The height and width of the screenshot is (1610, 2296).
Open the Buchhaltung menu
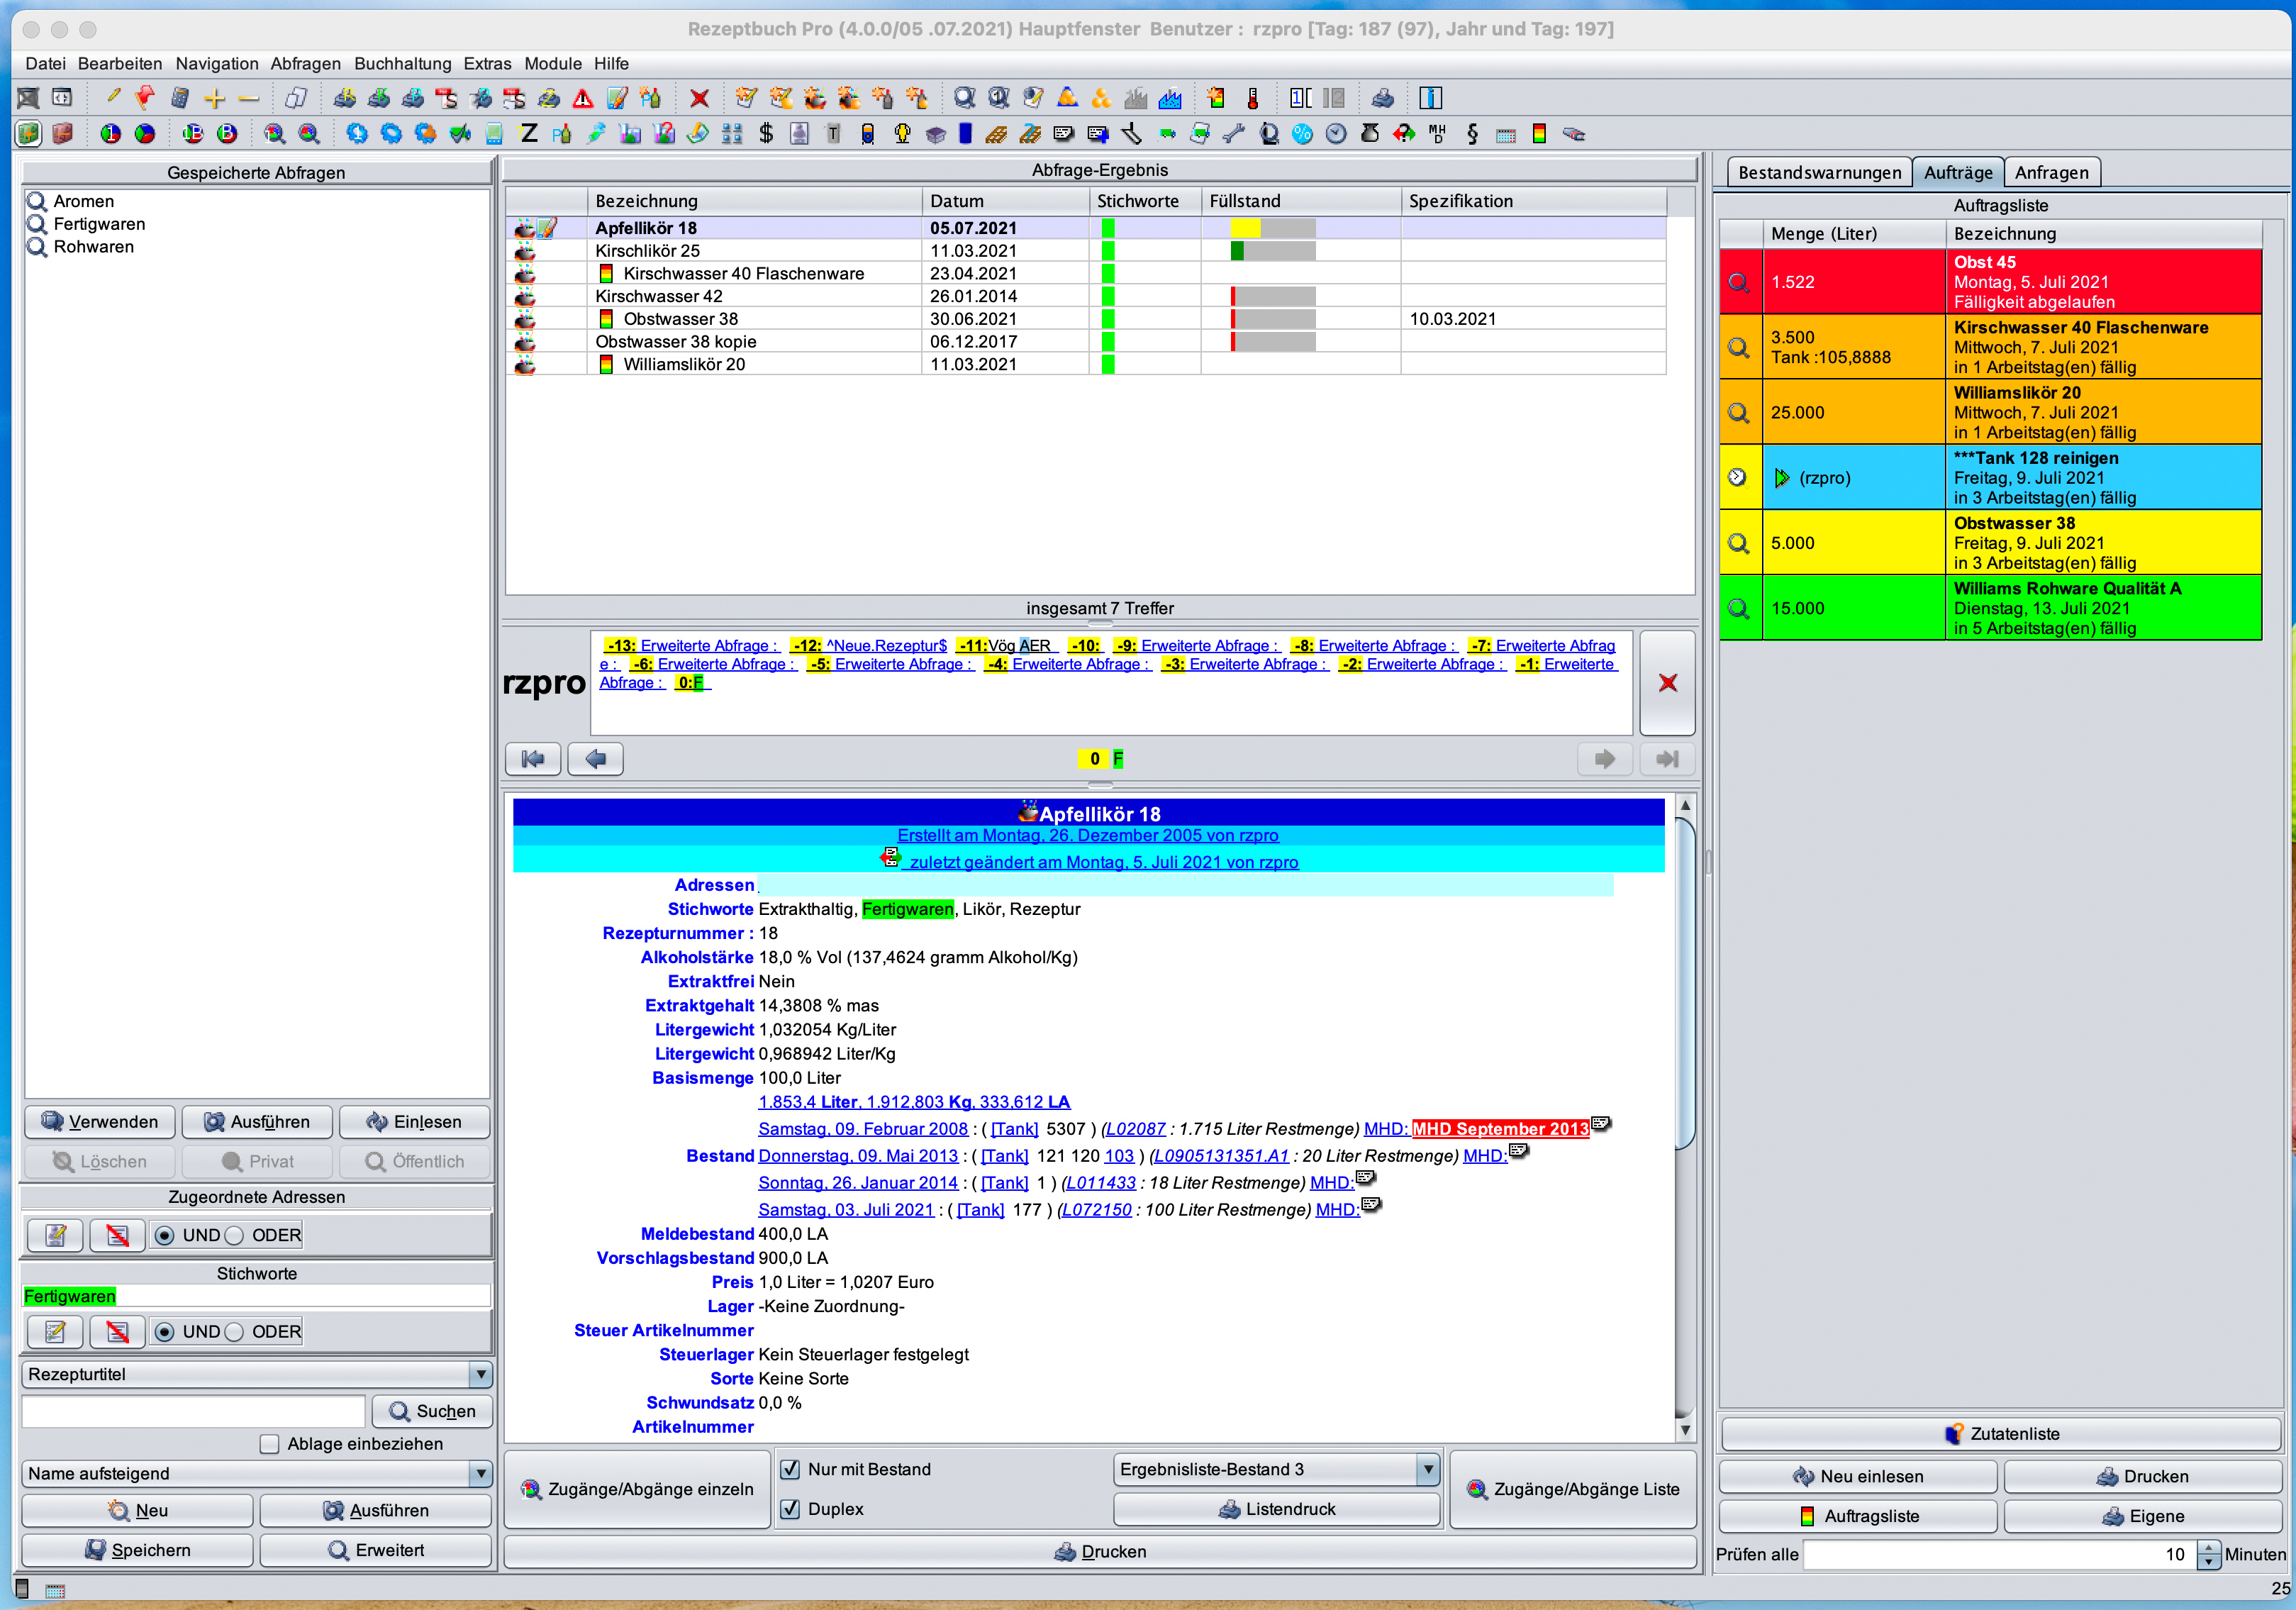coord(402,63)
